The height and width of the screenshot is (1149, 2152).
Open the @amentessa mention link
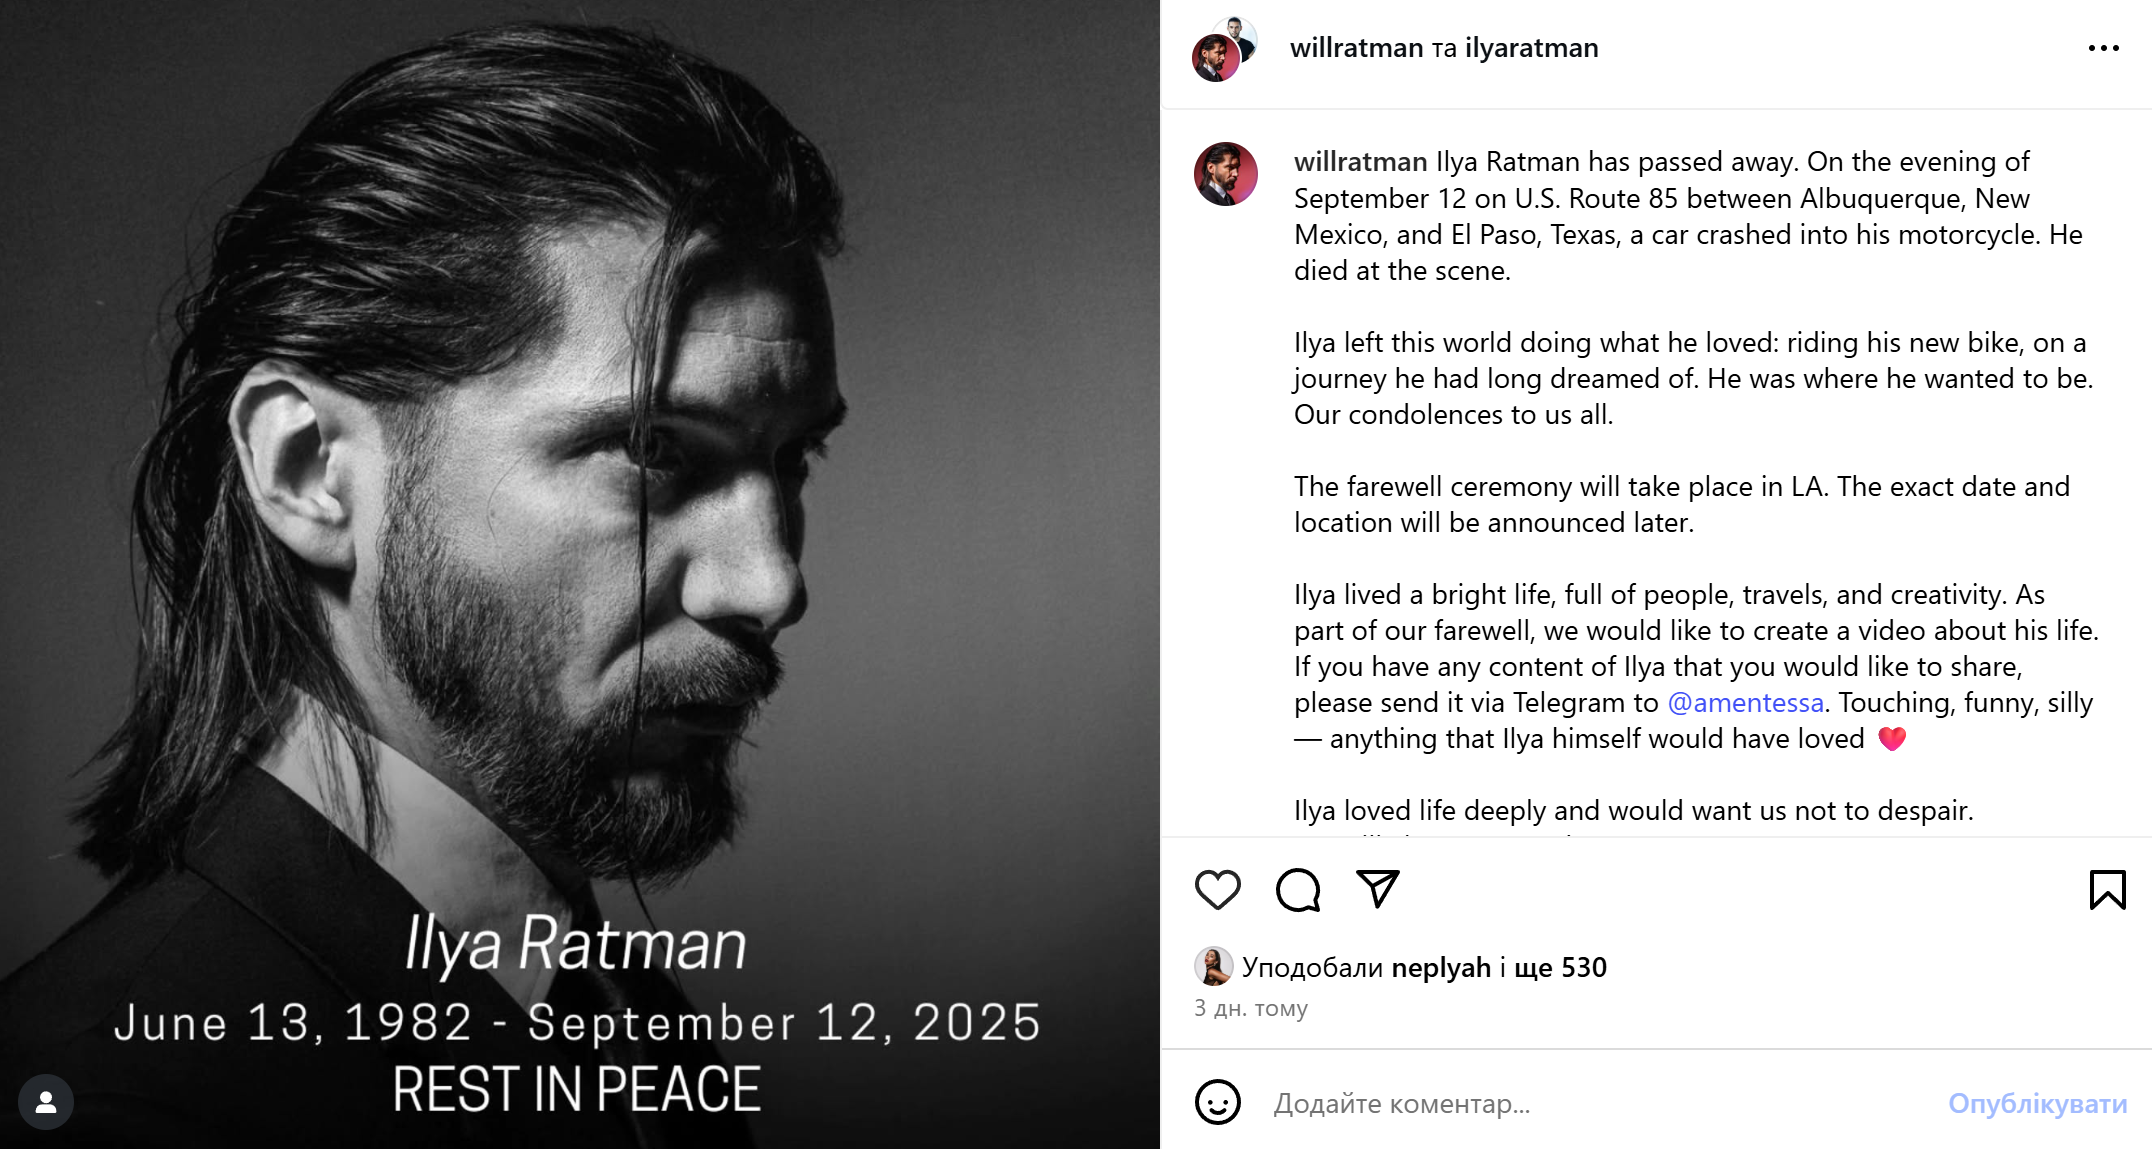point(1745,703)
